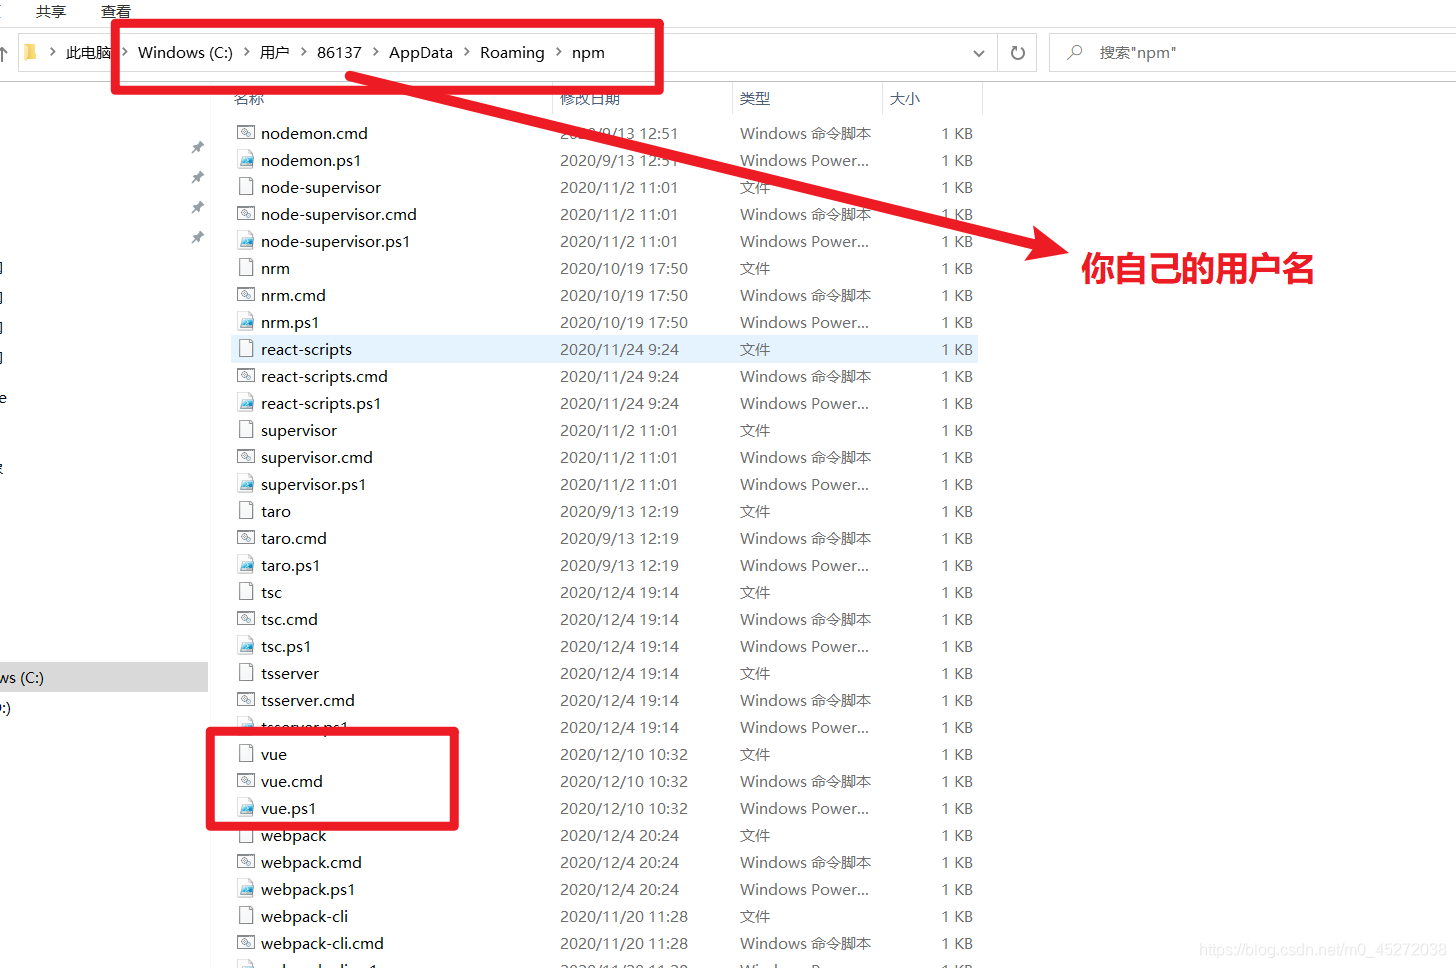Viewport: 1456px width, 968px height.
Task: Click the vue.cmd file icon
Action: click(x=246, y=780)
